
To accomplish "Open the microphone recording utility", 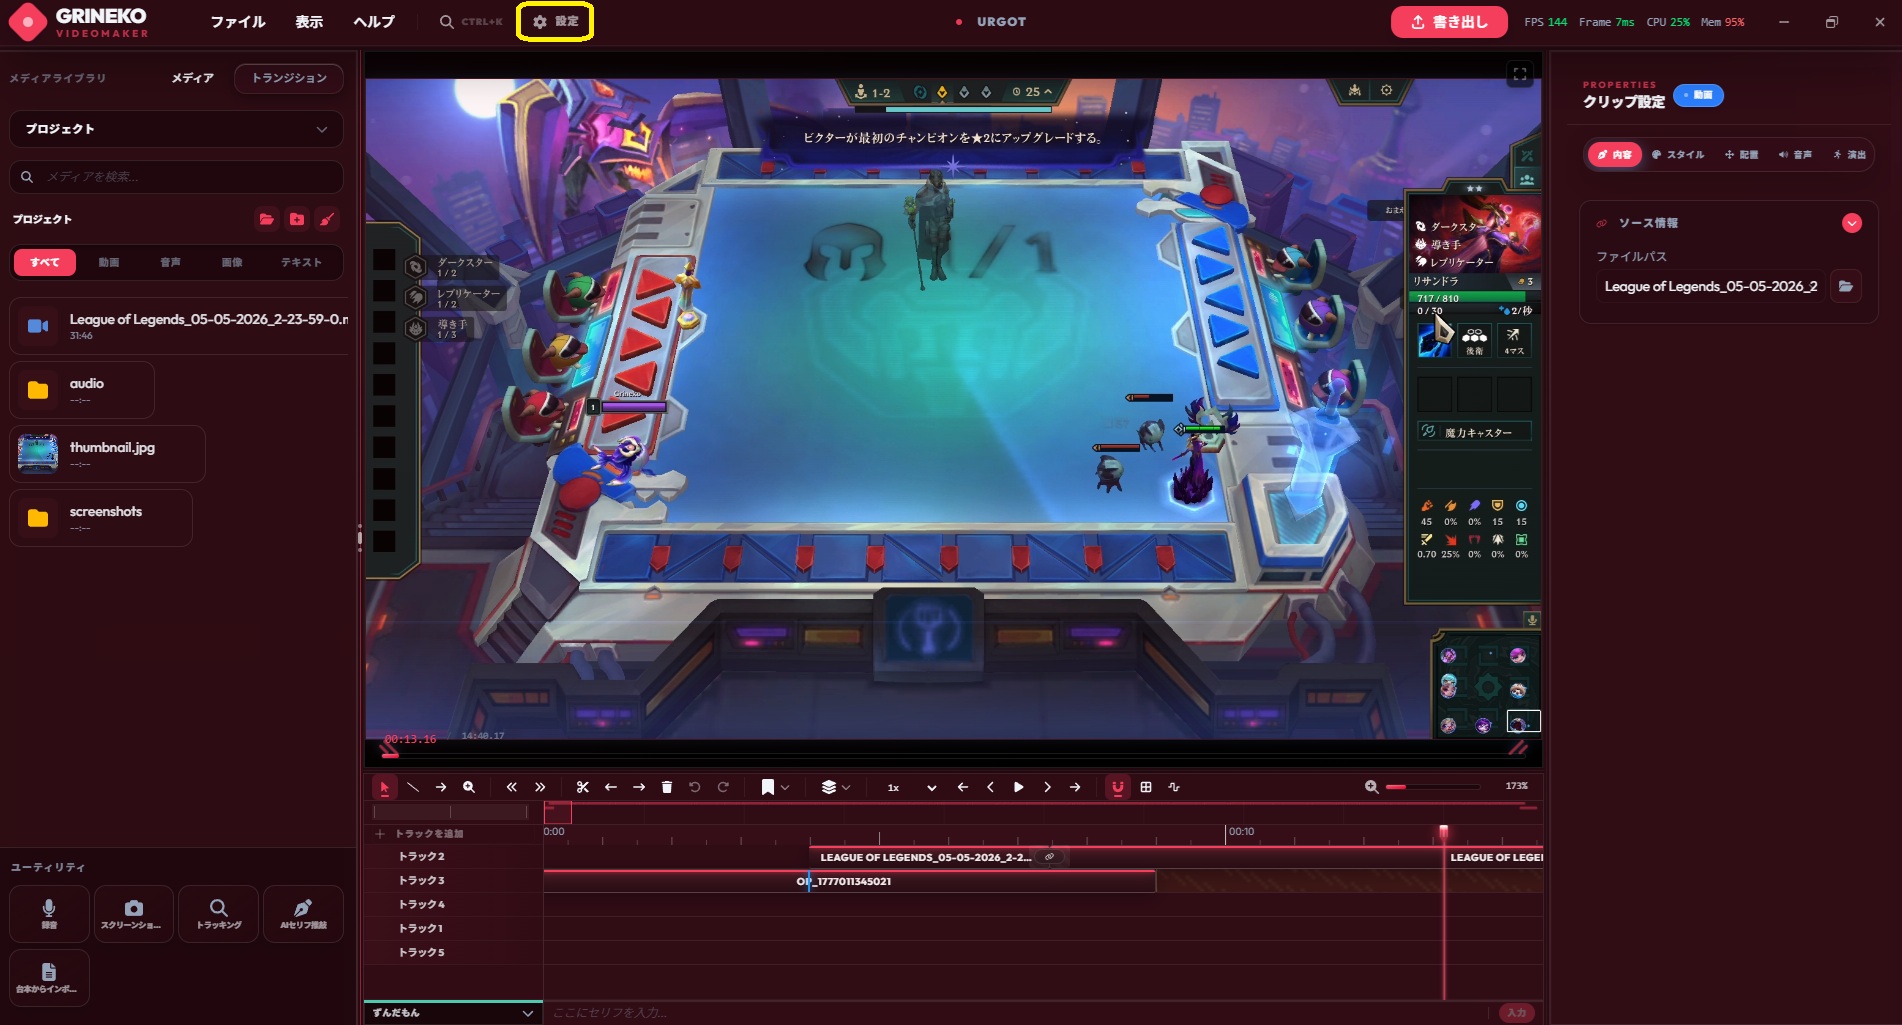I will (x=49, y=914).
